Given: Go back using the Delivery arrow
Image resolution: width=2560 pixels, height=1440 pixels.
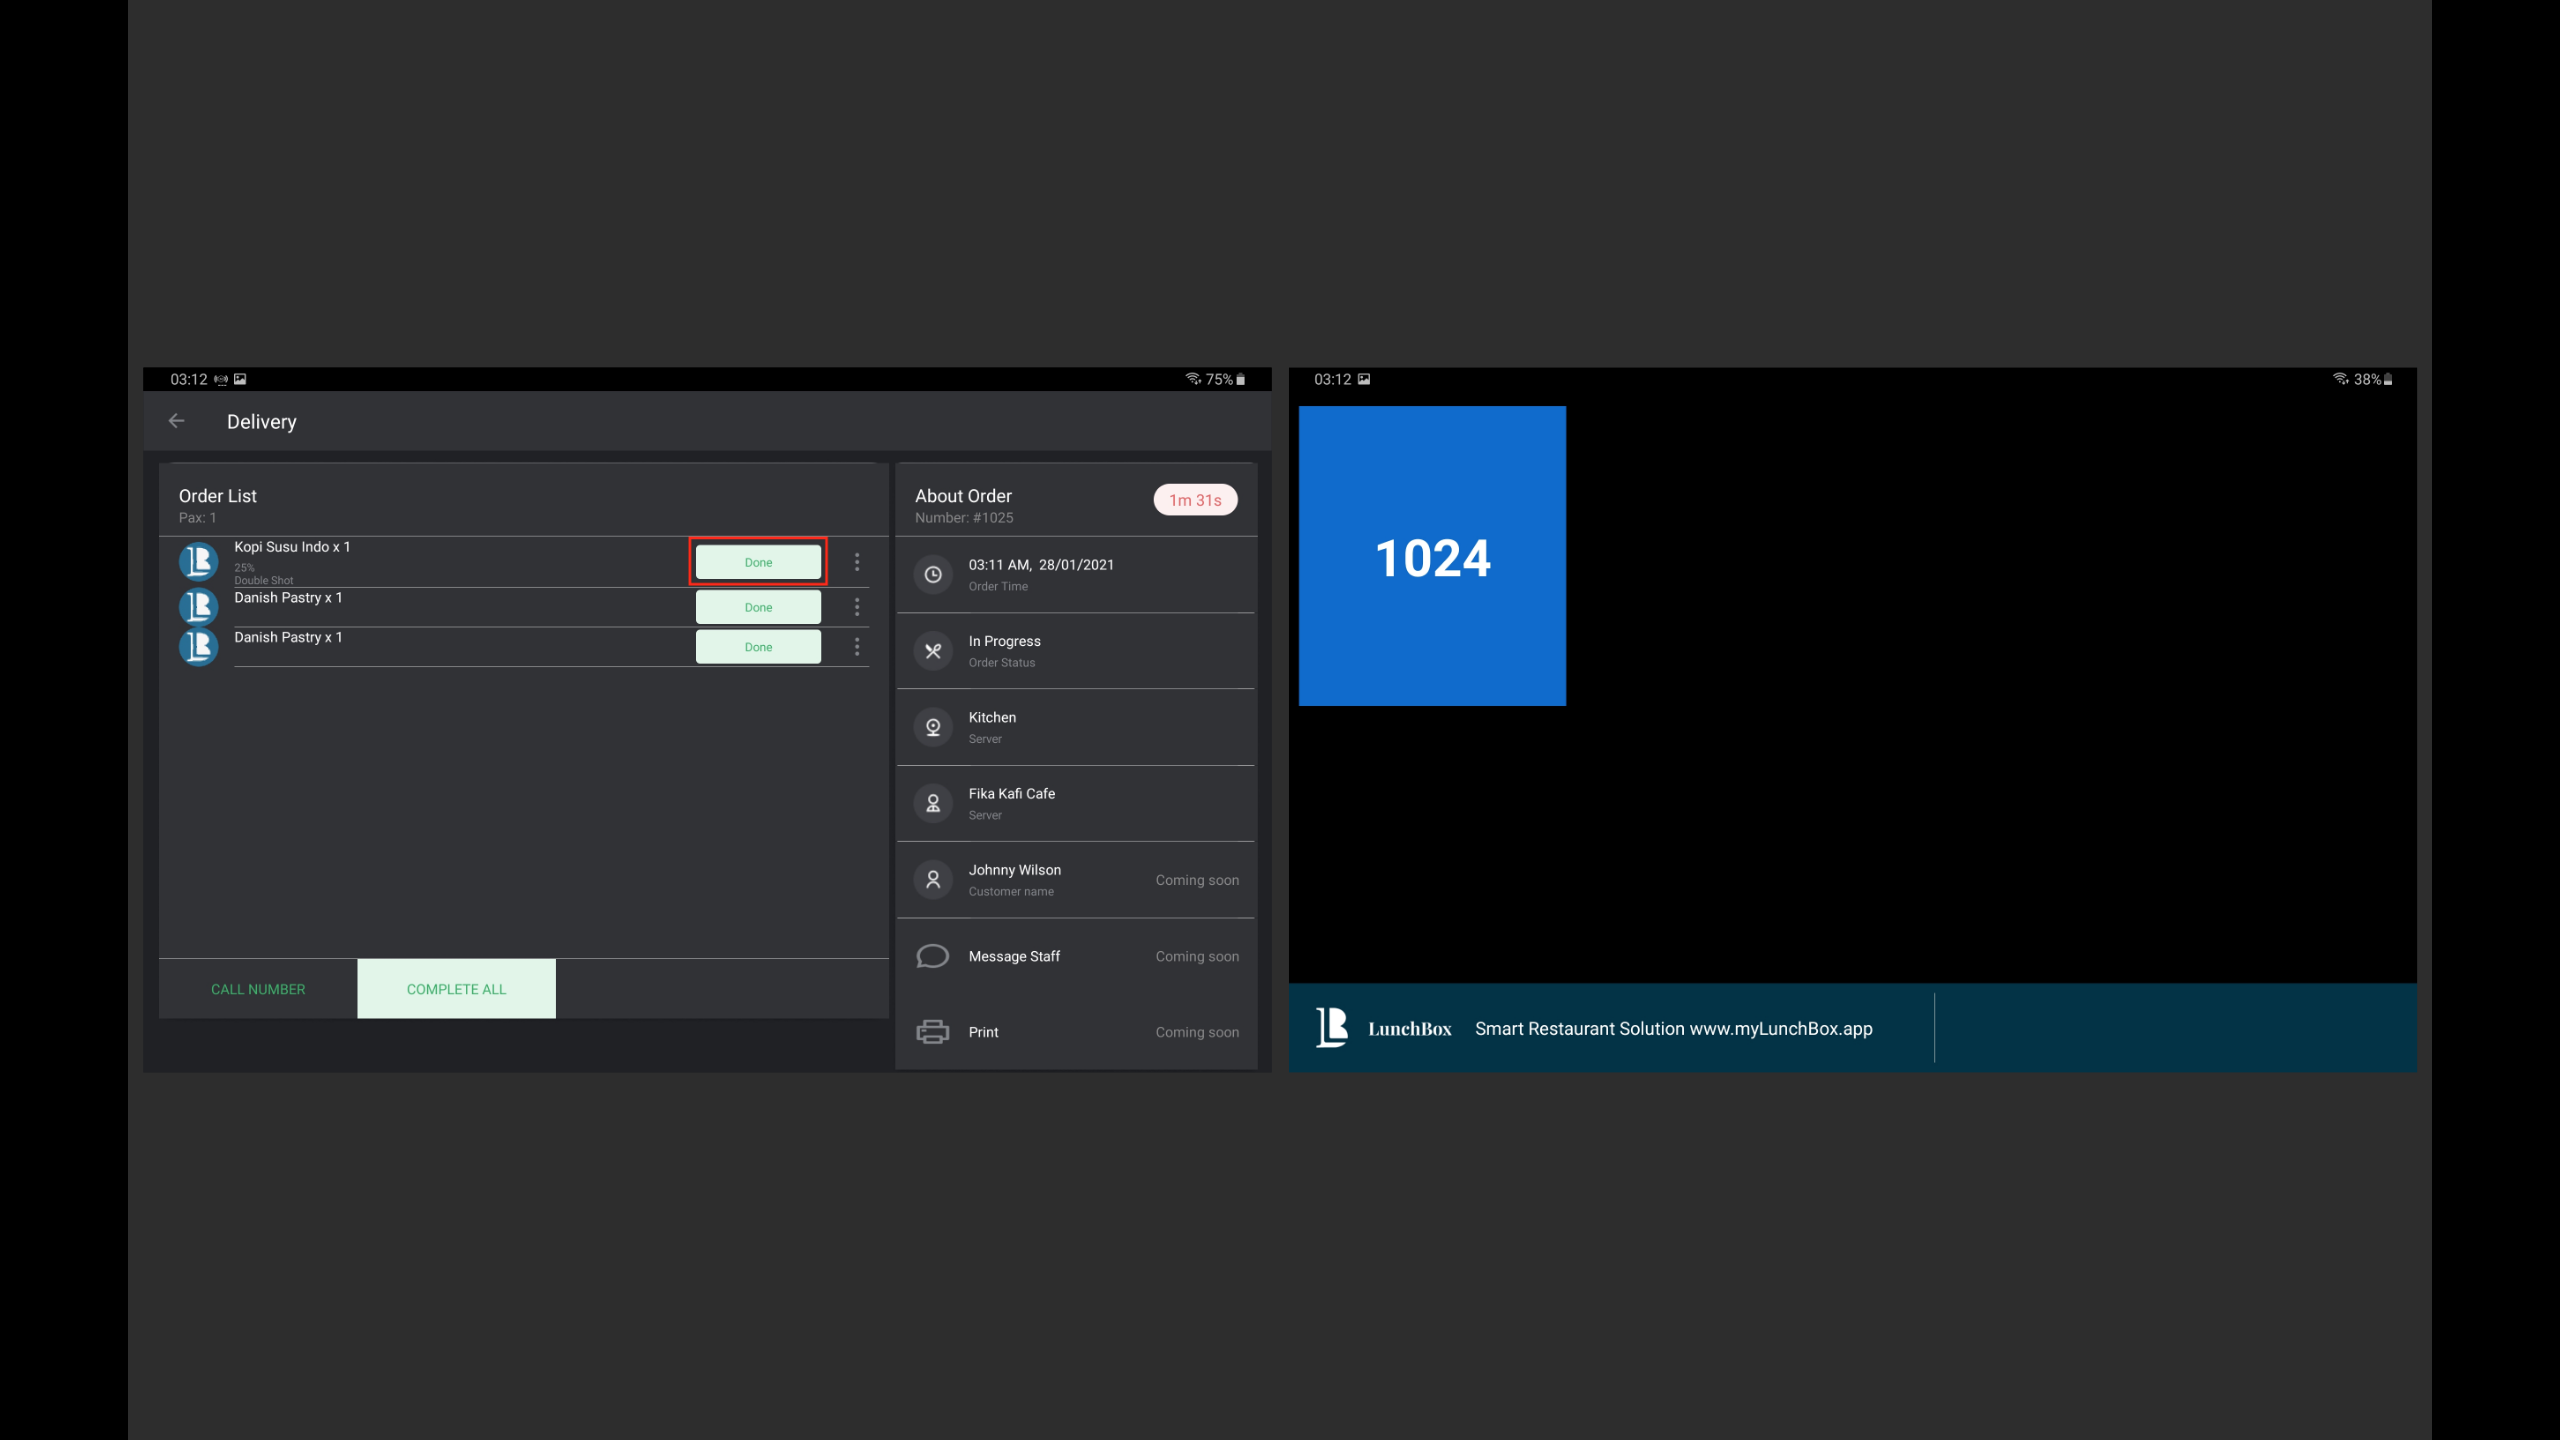Looking at the screenshot, I should 177,421.
